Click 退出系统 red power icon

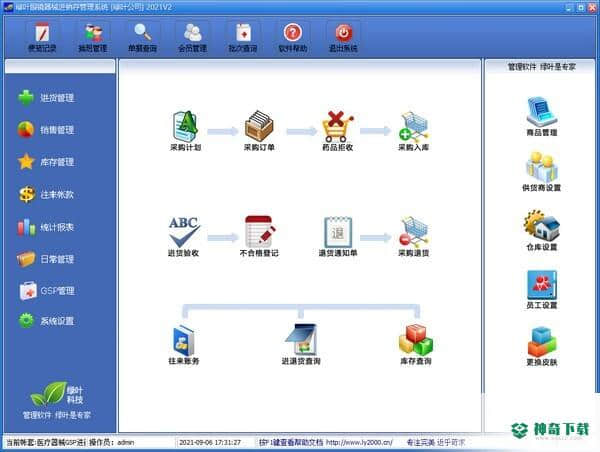point(343,38)
